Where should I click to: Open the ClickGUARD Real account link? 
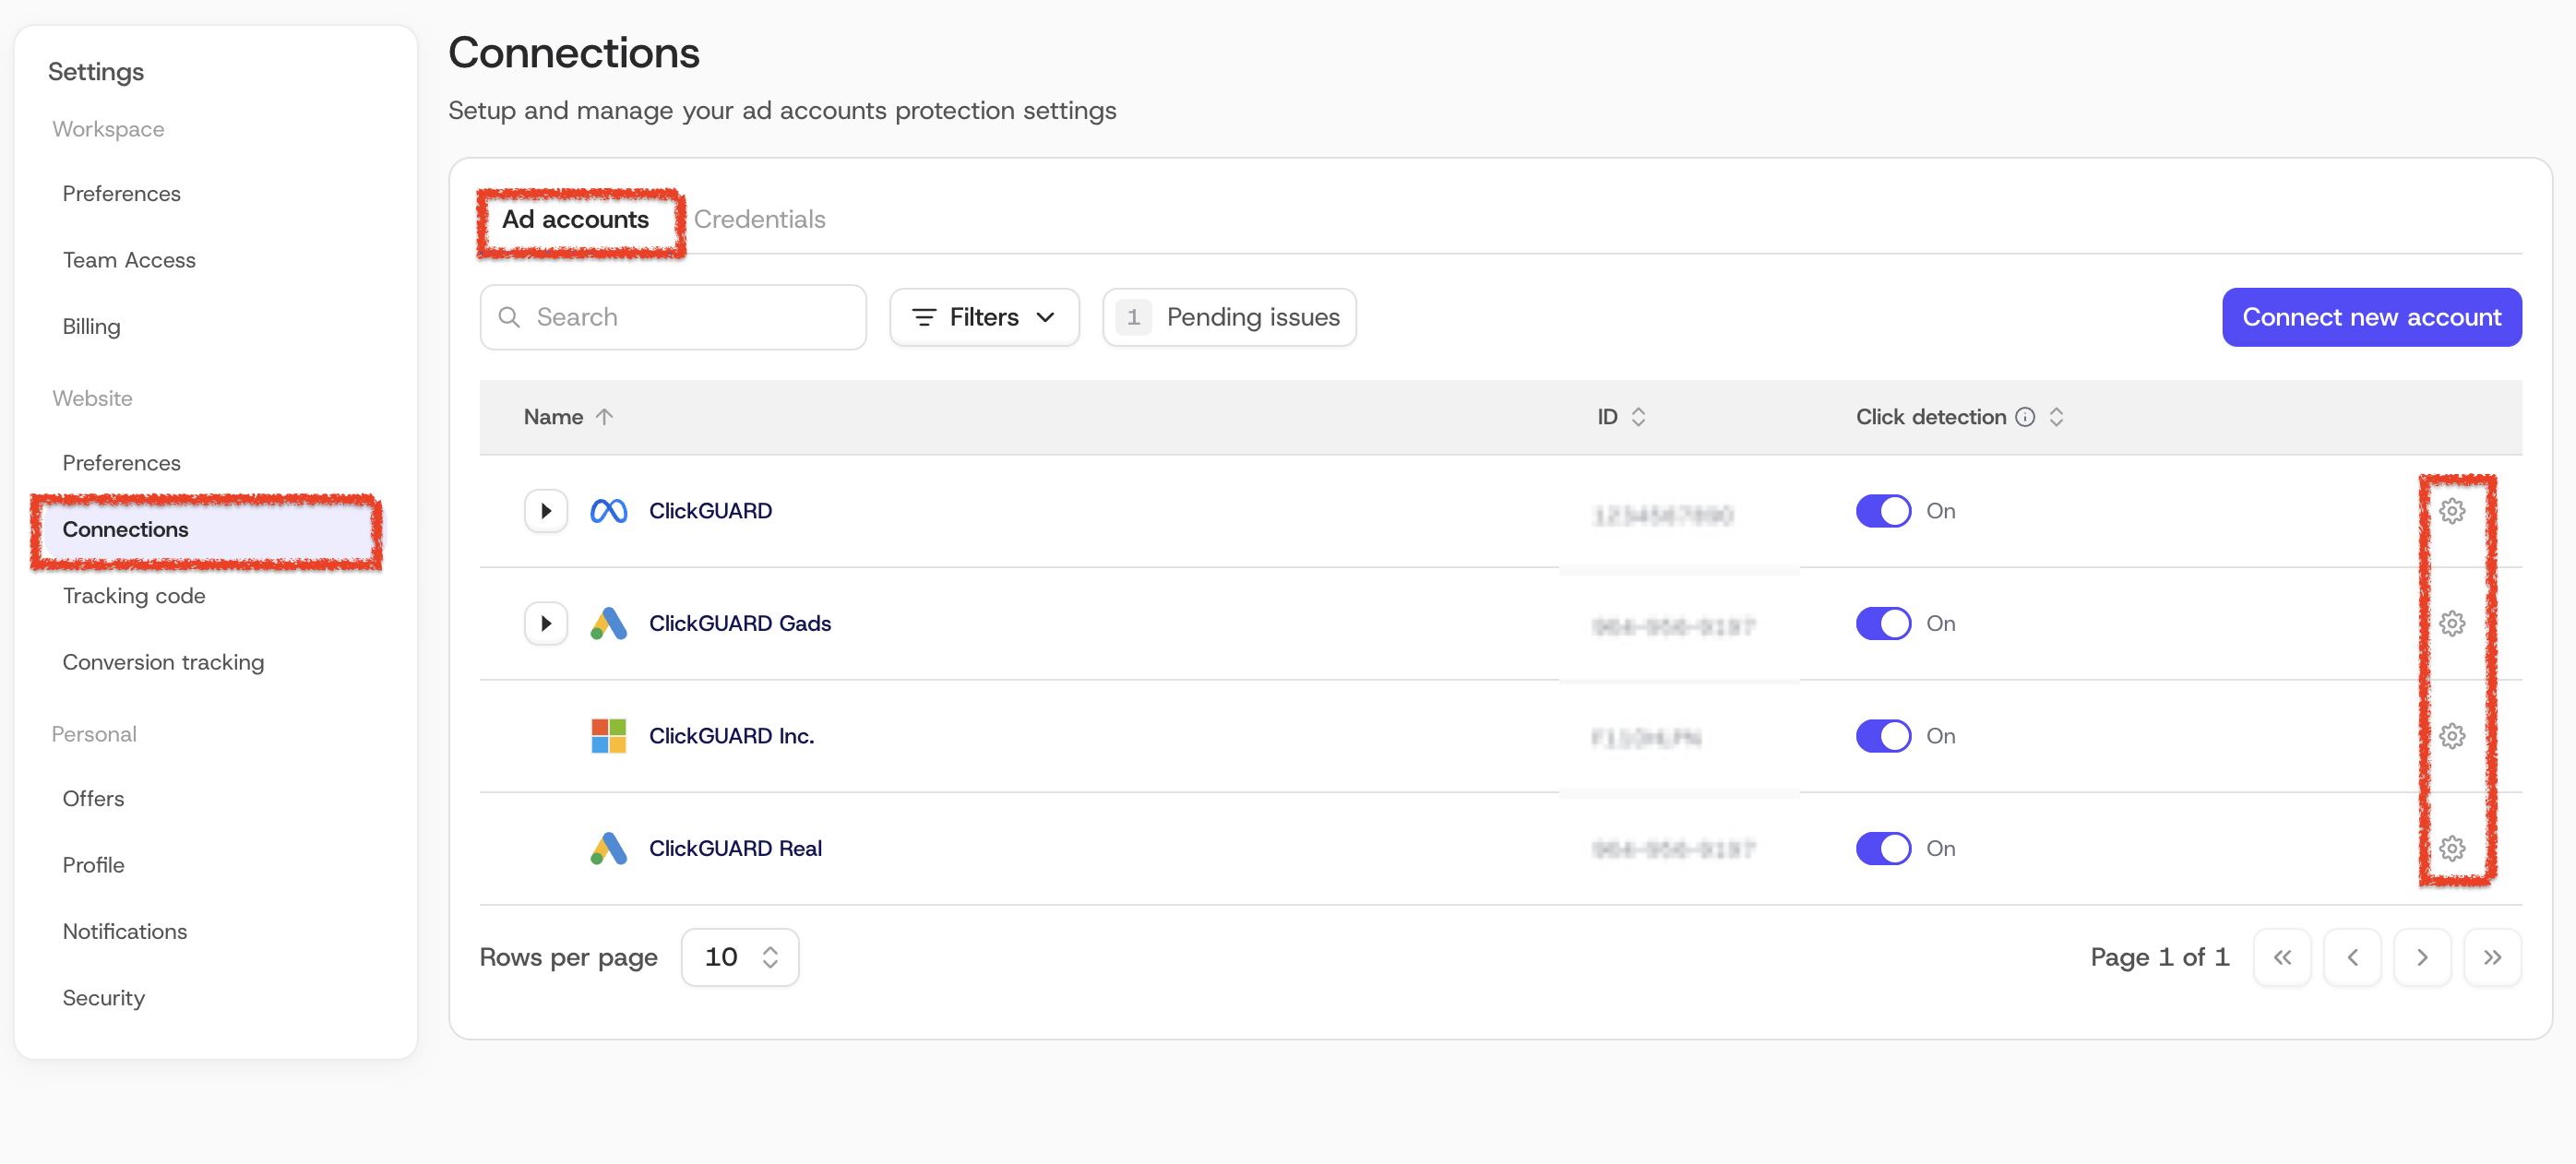[735, 849]
